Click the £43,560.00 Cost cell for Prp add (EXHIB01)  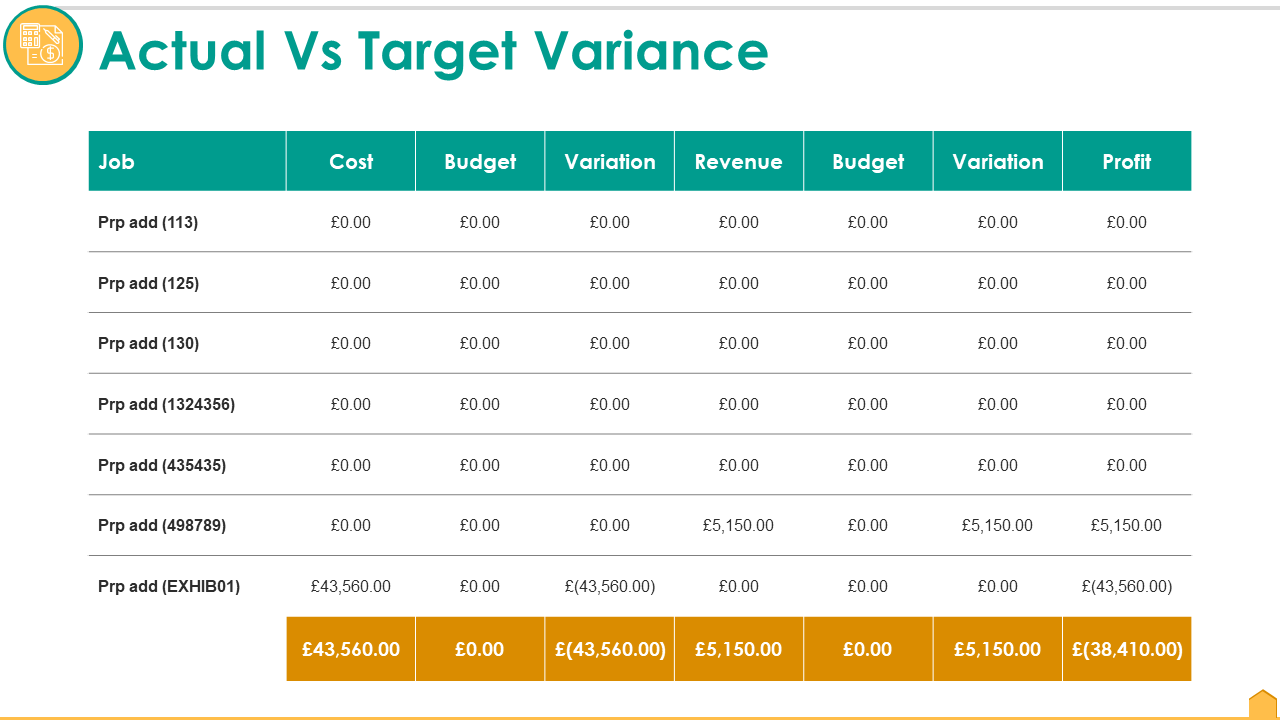pyautogui.click(x=351, y=586)
